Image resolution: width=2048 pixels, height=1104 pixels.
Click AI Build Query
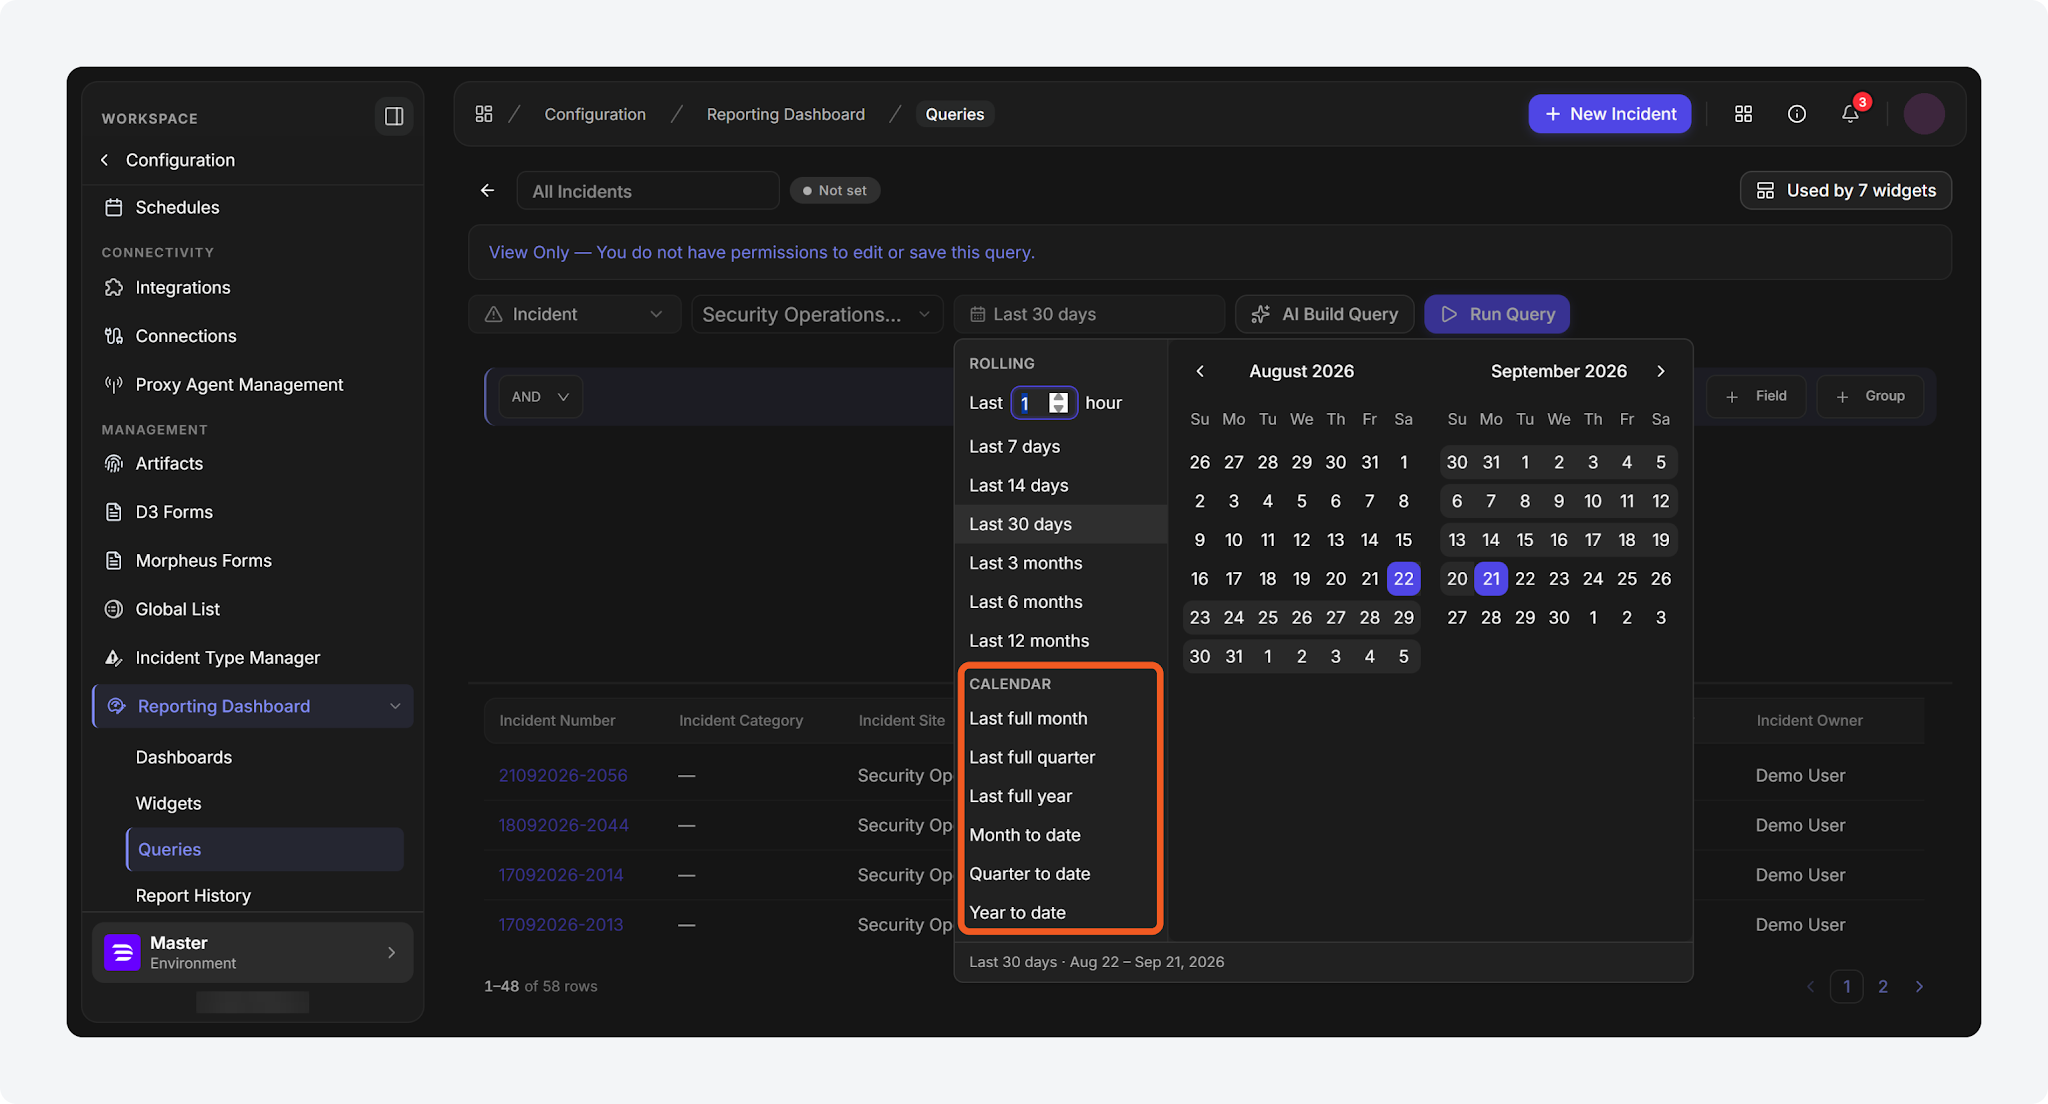tap(1324, 314)
